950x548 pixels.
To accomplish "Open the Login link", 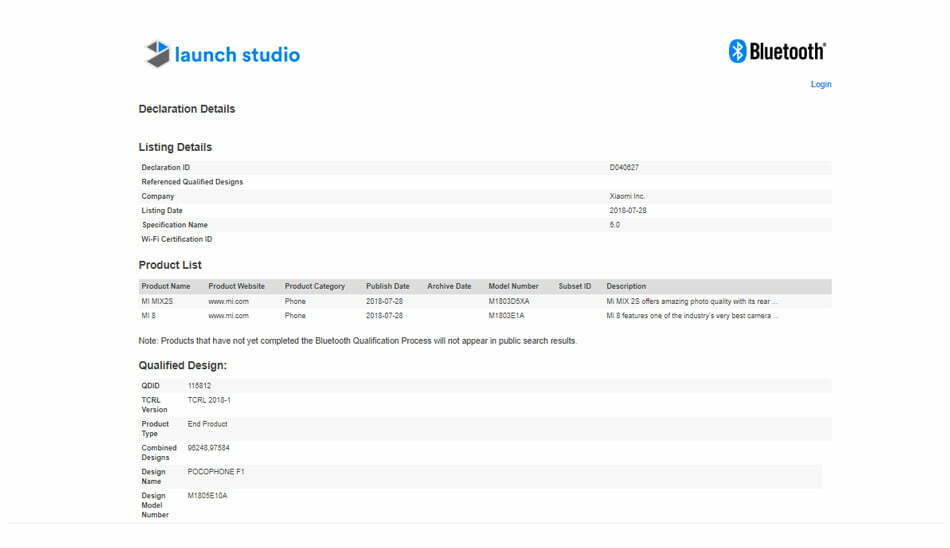I will point(821,84).
